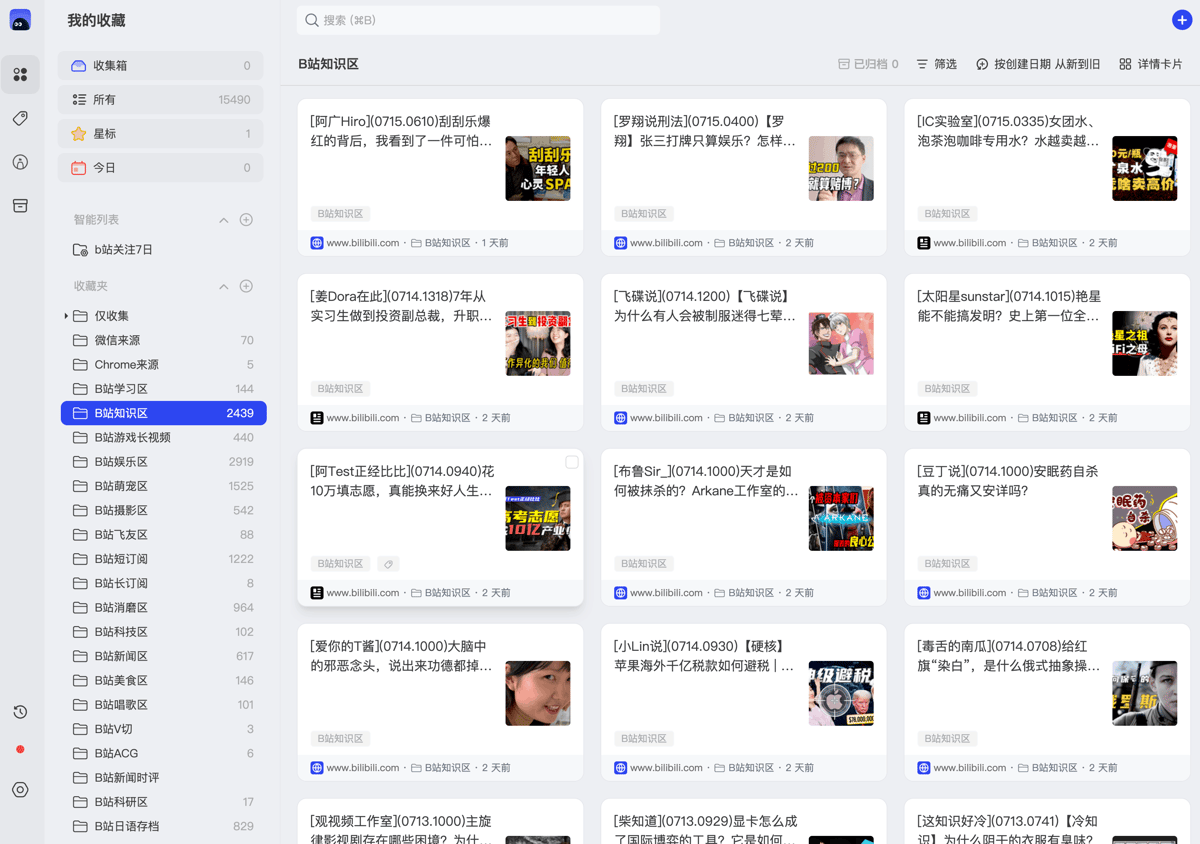Add a new smart list with plus icon

coord(246,220)
